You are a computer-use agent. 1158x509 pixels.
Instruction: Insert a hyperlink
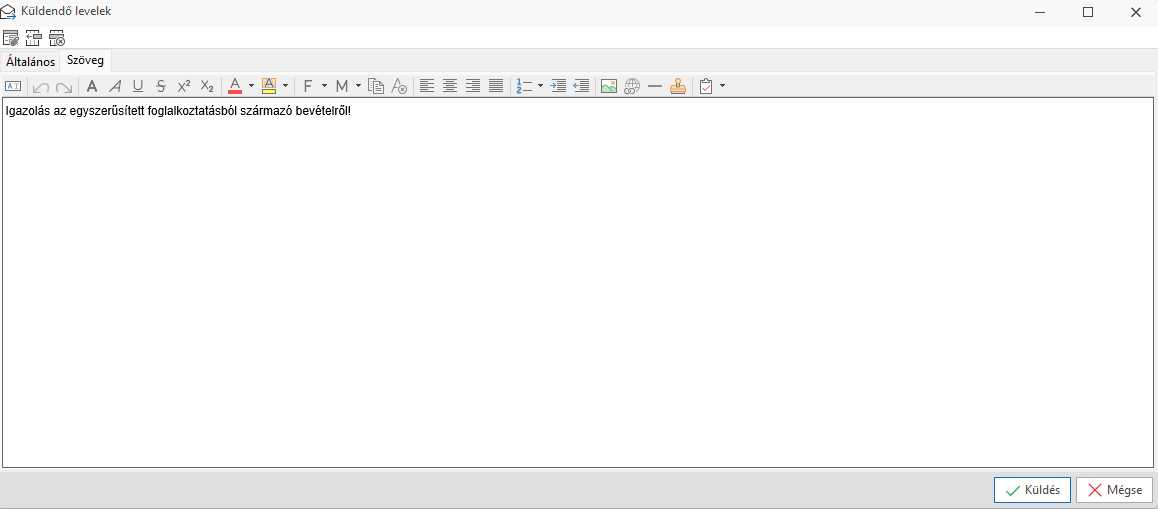(632, 86)
